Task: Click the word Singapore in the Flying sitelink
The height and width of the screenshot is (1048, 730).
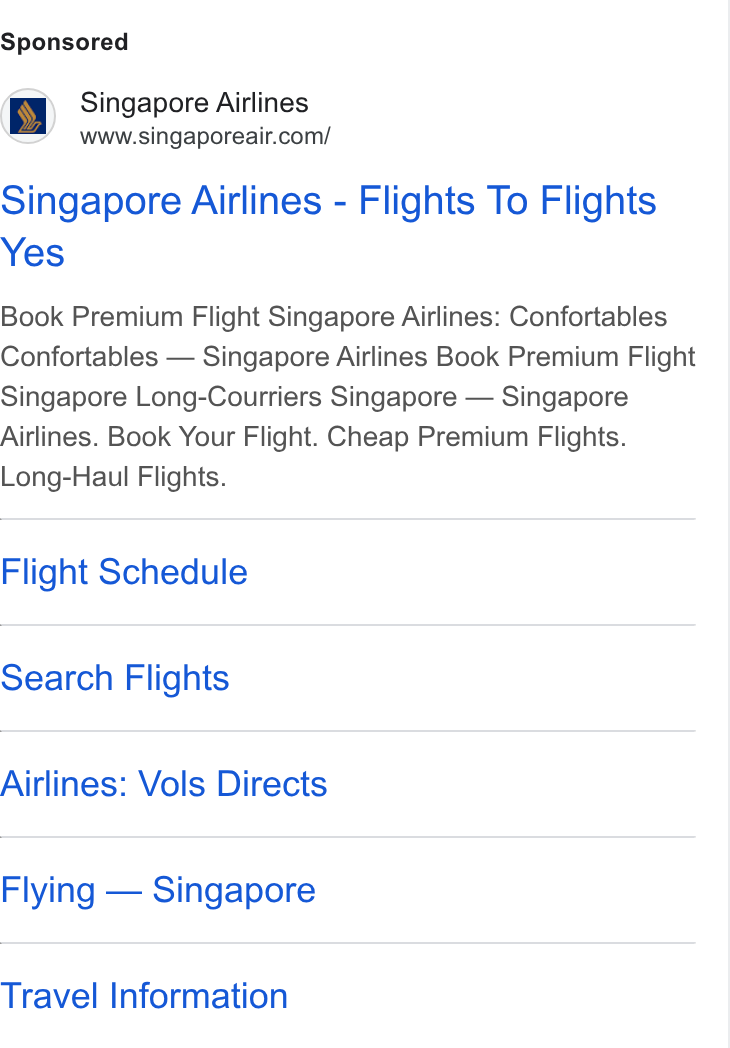Action: (234, 890)
